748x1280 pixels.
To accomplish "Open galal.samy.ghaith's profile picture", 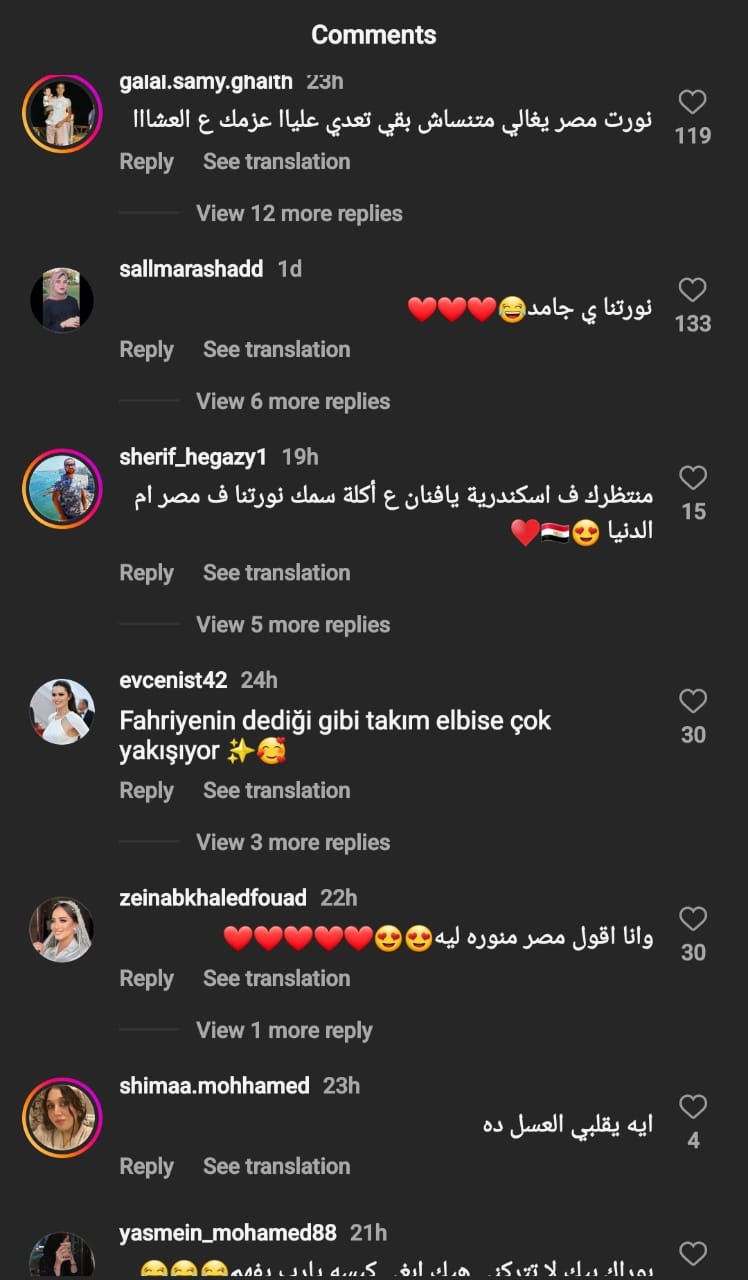I will tap(62, 113).
